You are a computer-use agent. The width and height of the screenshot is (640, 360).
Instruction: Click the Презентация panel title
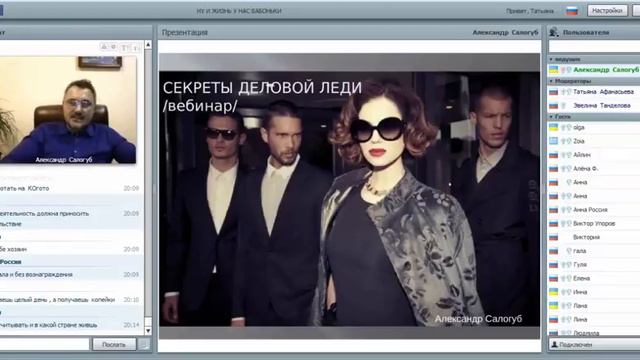coord(184,32)
